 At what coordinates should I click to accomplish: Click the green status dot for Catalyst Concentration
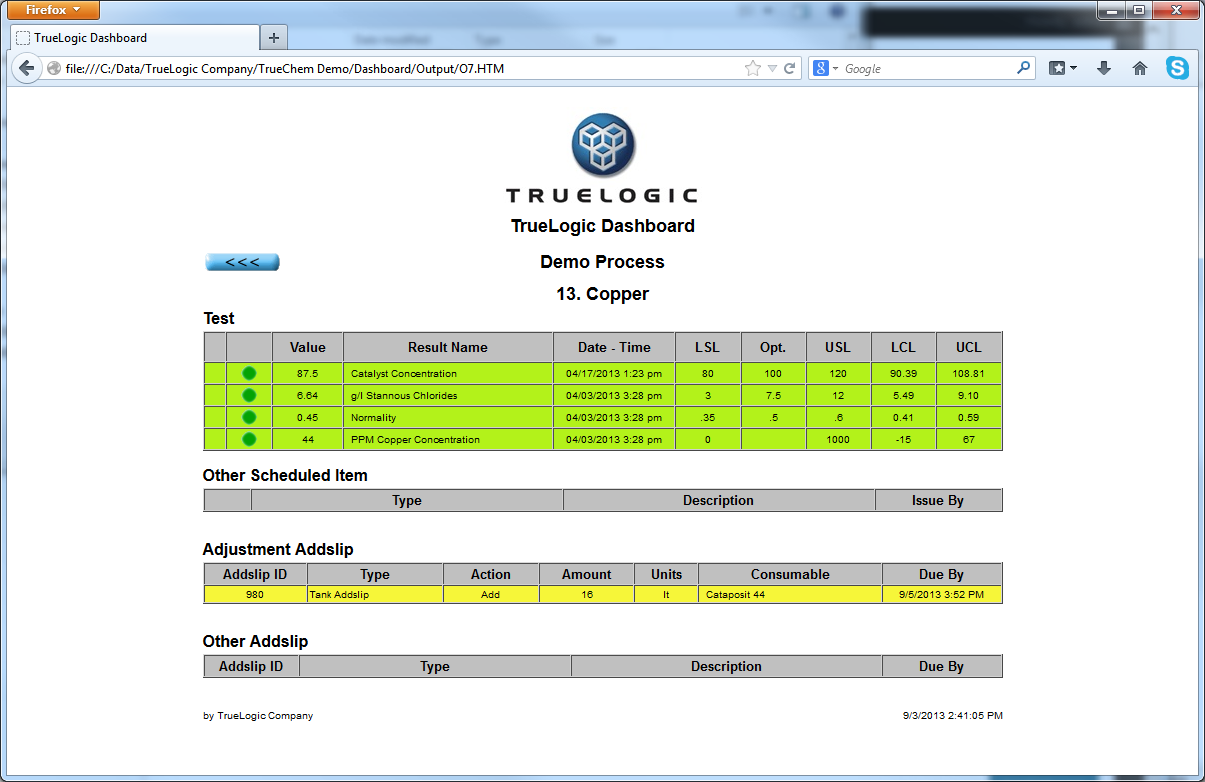[x=249, y=374]
